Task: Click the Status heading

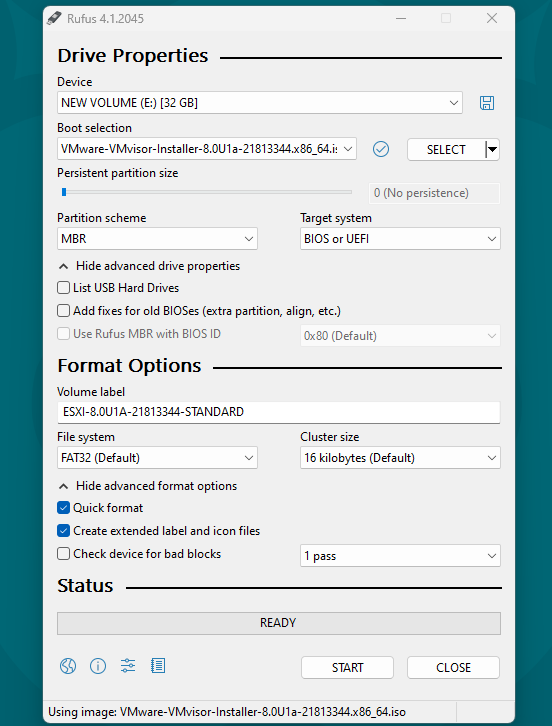Action: (x=85, y=586)
